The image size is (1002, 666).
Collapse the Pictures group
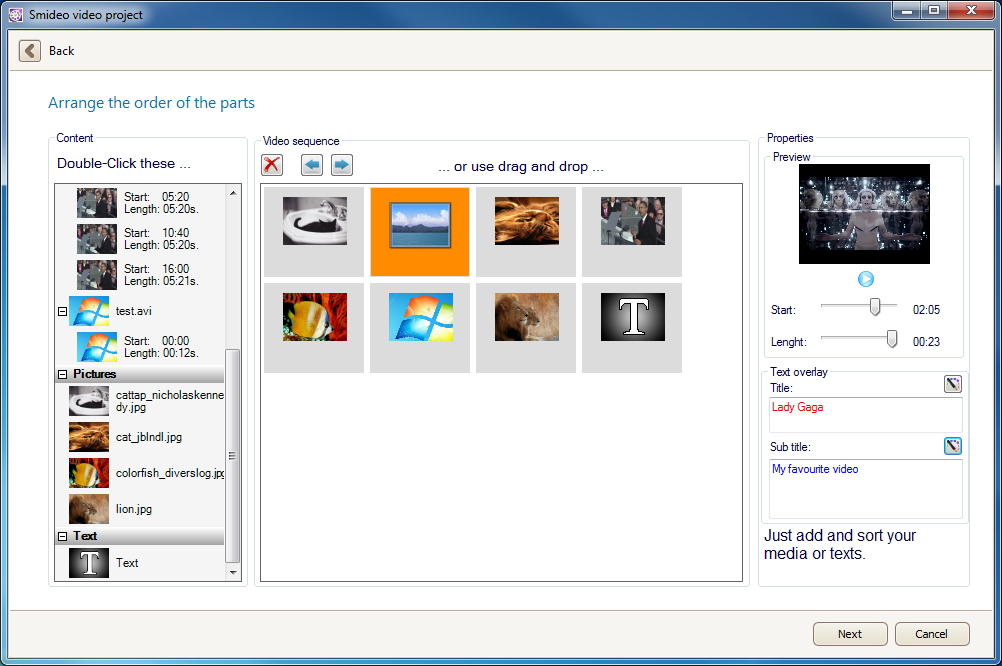click(x=62, y=374)
